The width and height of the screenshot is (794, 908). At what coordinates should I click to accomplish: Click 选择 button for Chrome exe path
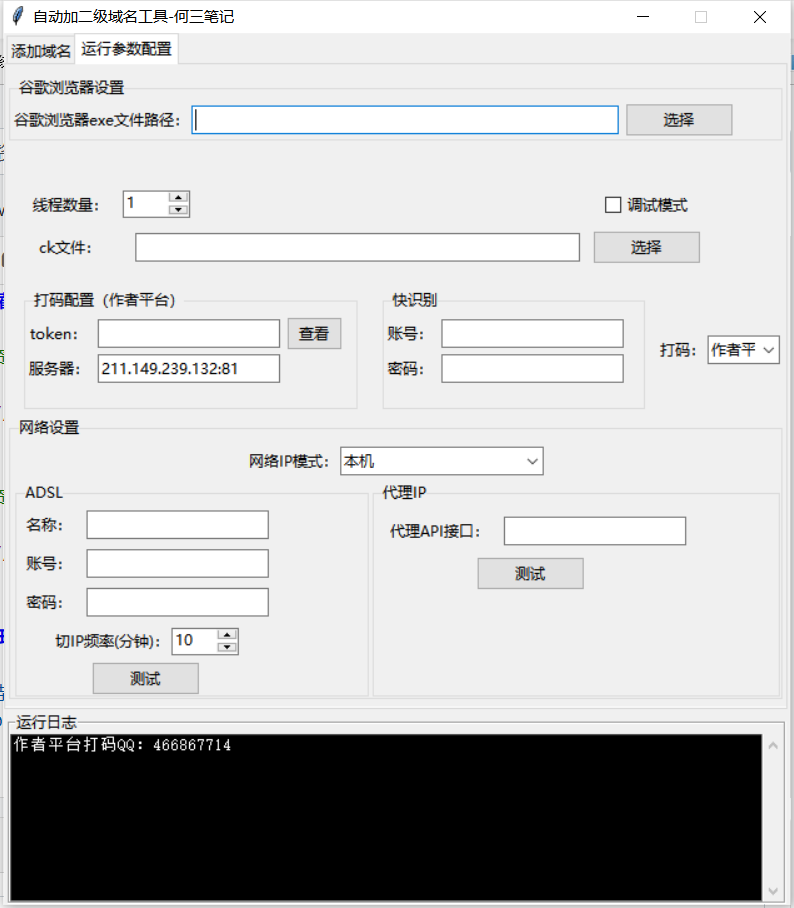click(x=679, y=120)
